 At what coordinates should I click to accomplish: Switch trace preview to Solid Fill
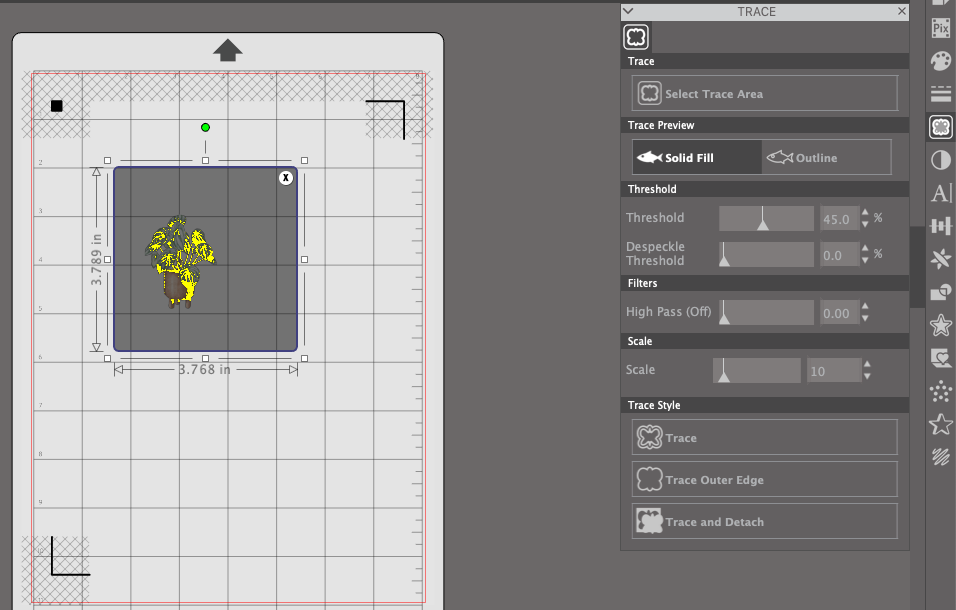click(697, 157)
